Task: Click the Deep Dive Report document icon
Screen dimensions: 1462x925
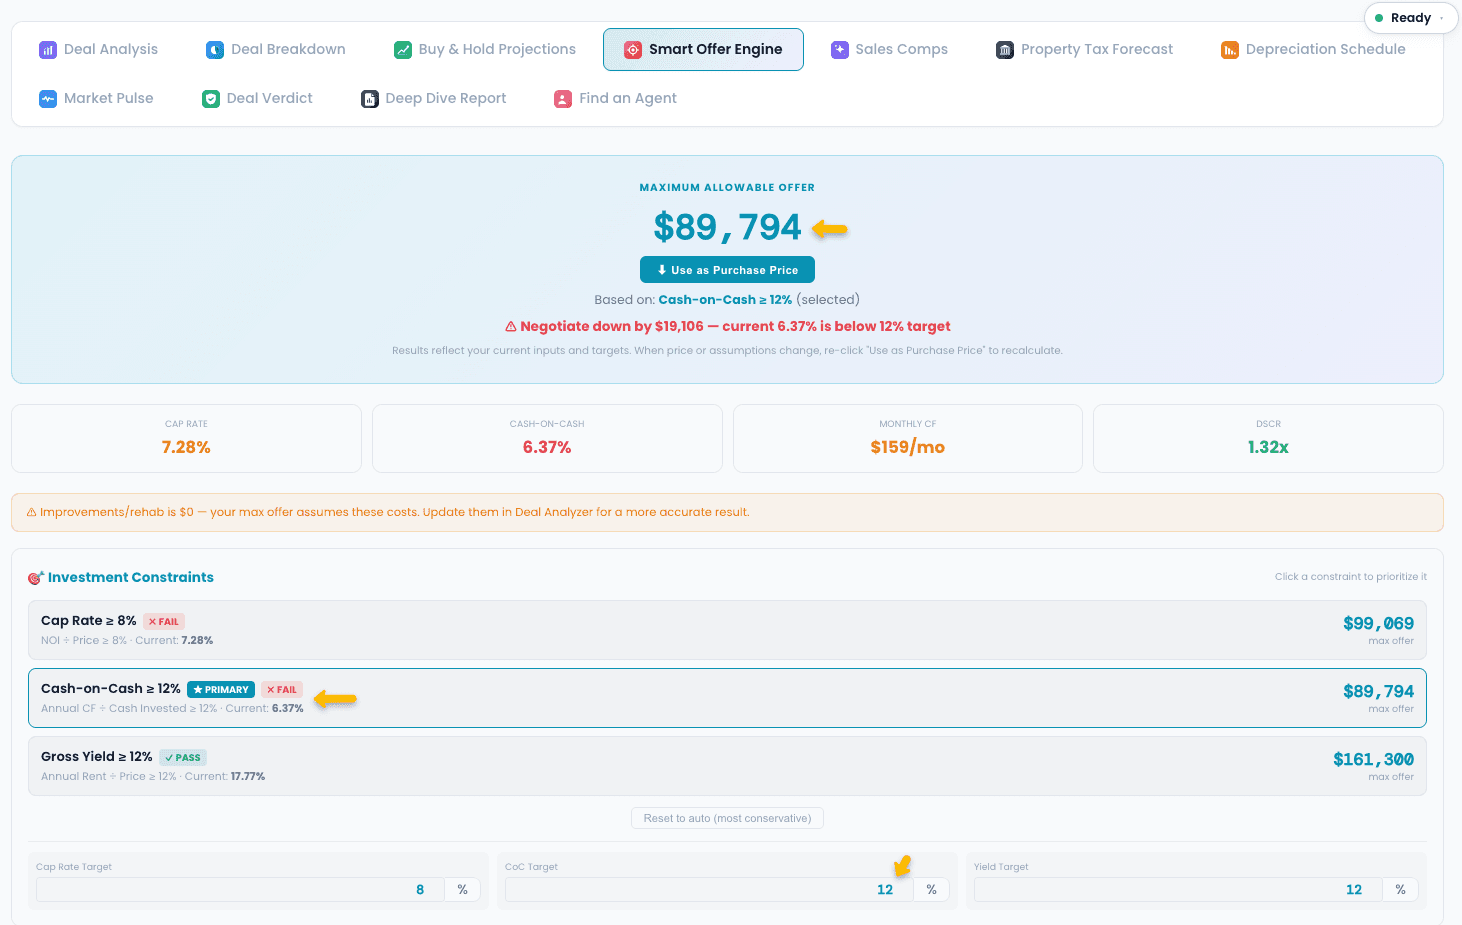Action: (370, 98)
